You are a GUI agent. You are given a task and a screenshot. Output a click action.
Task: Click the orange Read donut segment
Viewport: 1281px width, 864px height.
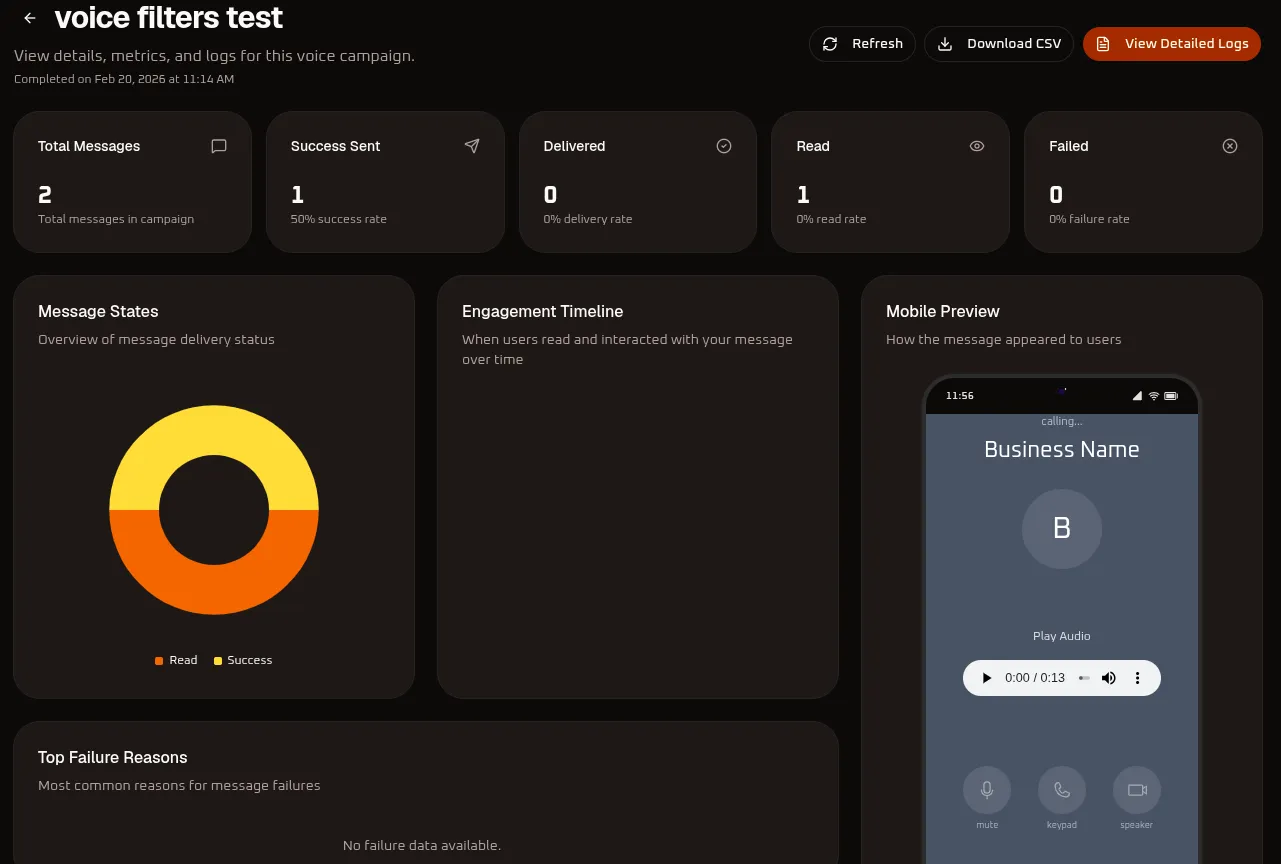(x=214, y=590)
